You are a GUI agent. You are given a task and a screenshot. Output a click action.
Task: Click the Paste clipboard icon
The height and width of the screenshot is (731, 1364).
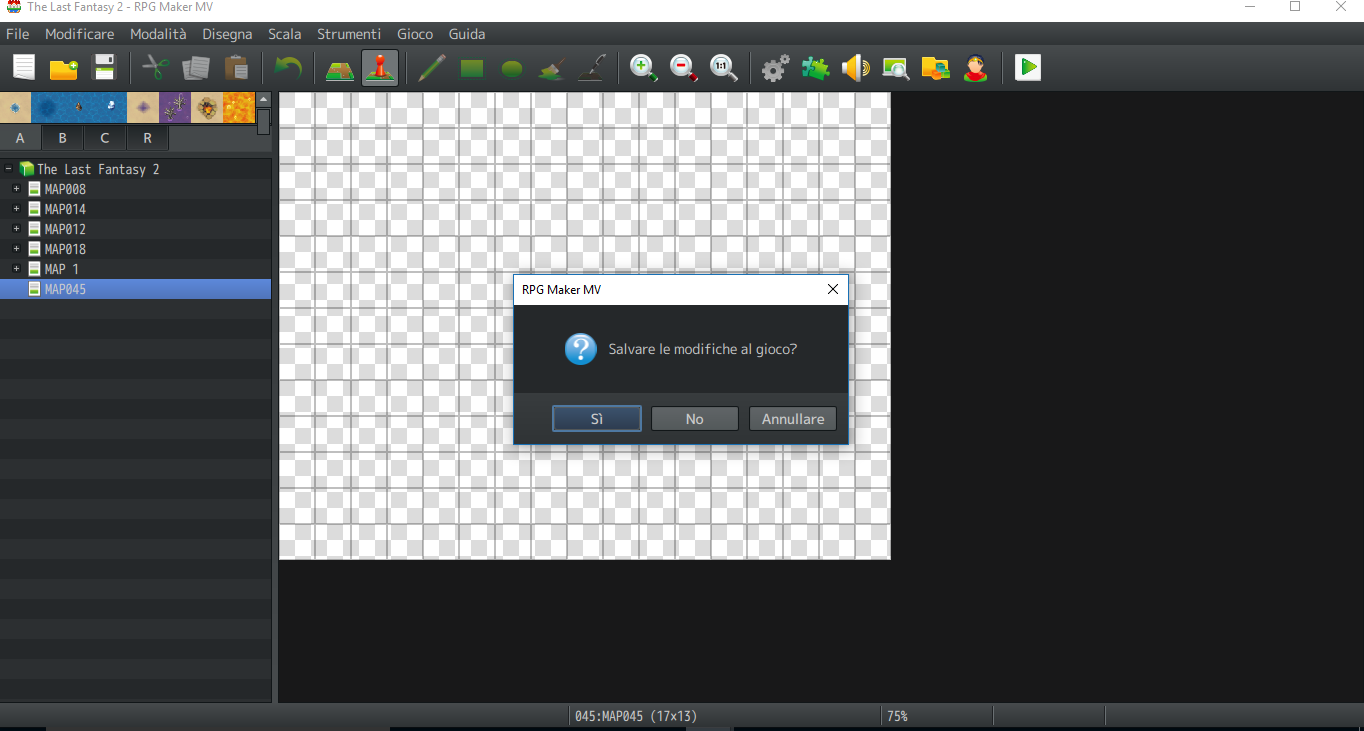tap(236, 68)
